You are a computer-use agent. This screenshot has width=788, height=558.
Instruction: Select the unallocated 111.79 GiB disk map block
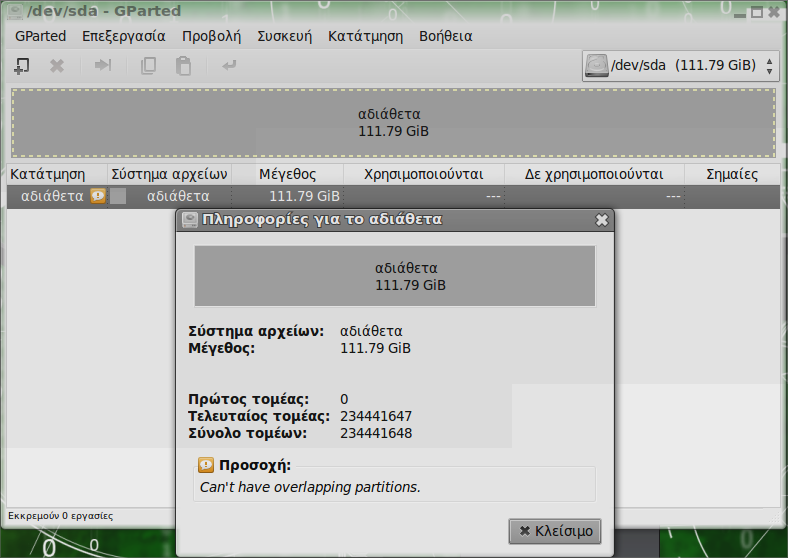click(x=393, y=122)
